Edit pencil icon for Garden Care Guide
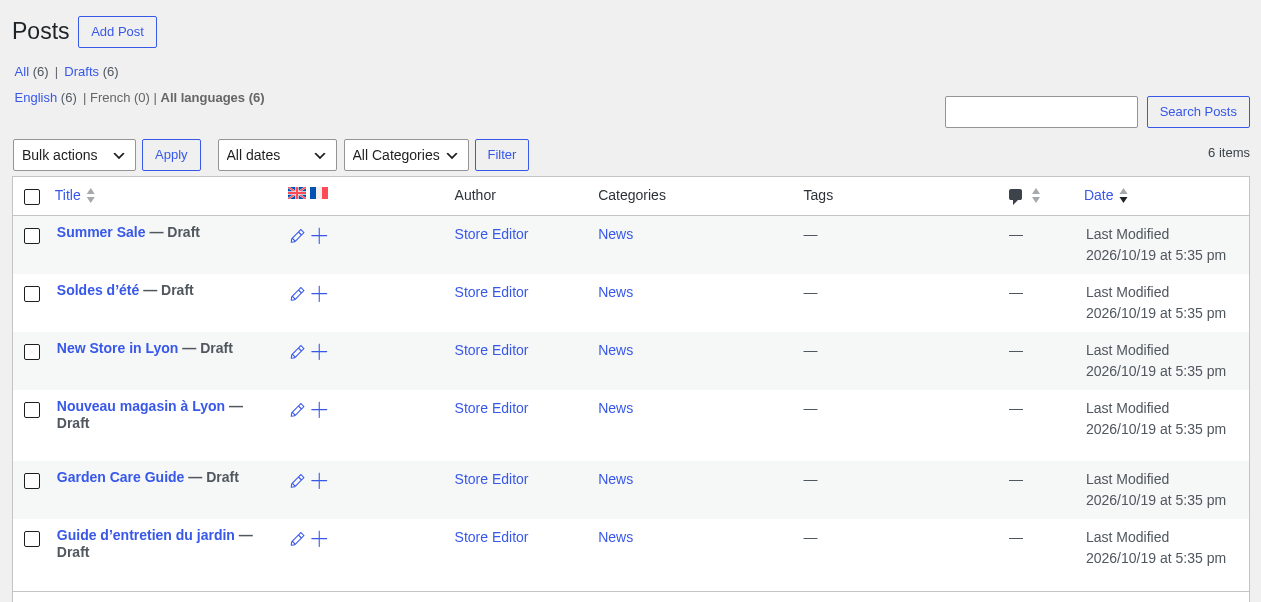Screen dimensions: 1261x602 [x=297, y=481]
